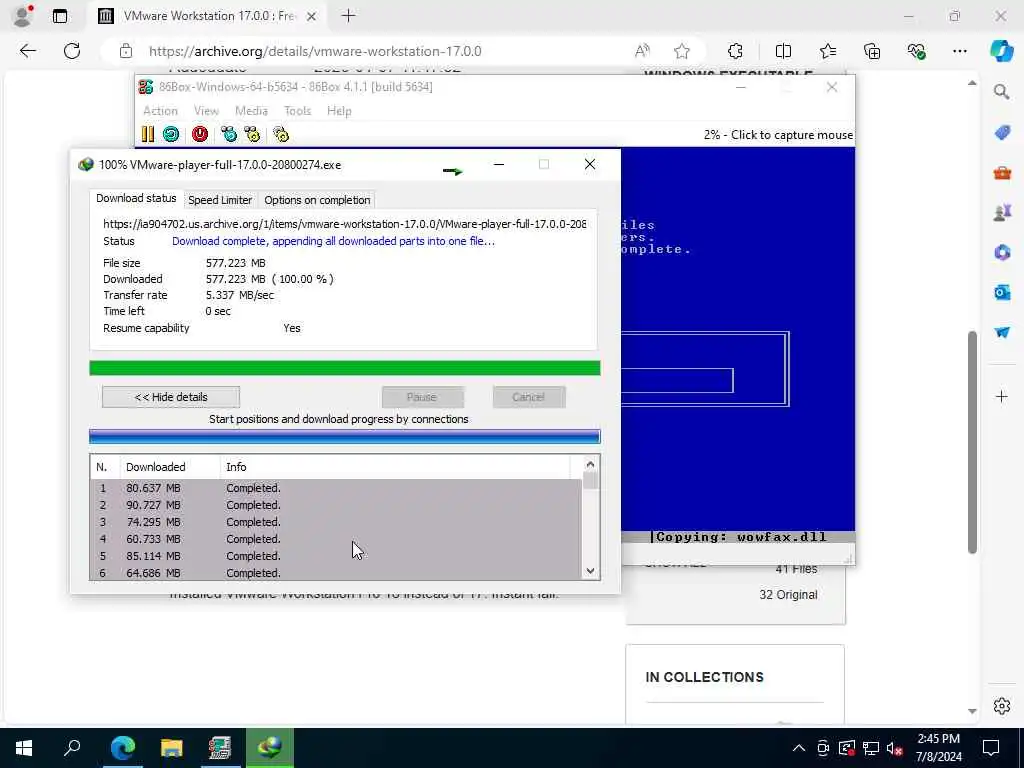Open Windows Start menu
This screenshot has width=1024, height=768.
24,748
